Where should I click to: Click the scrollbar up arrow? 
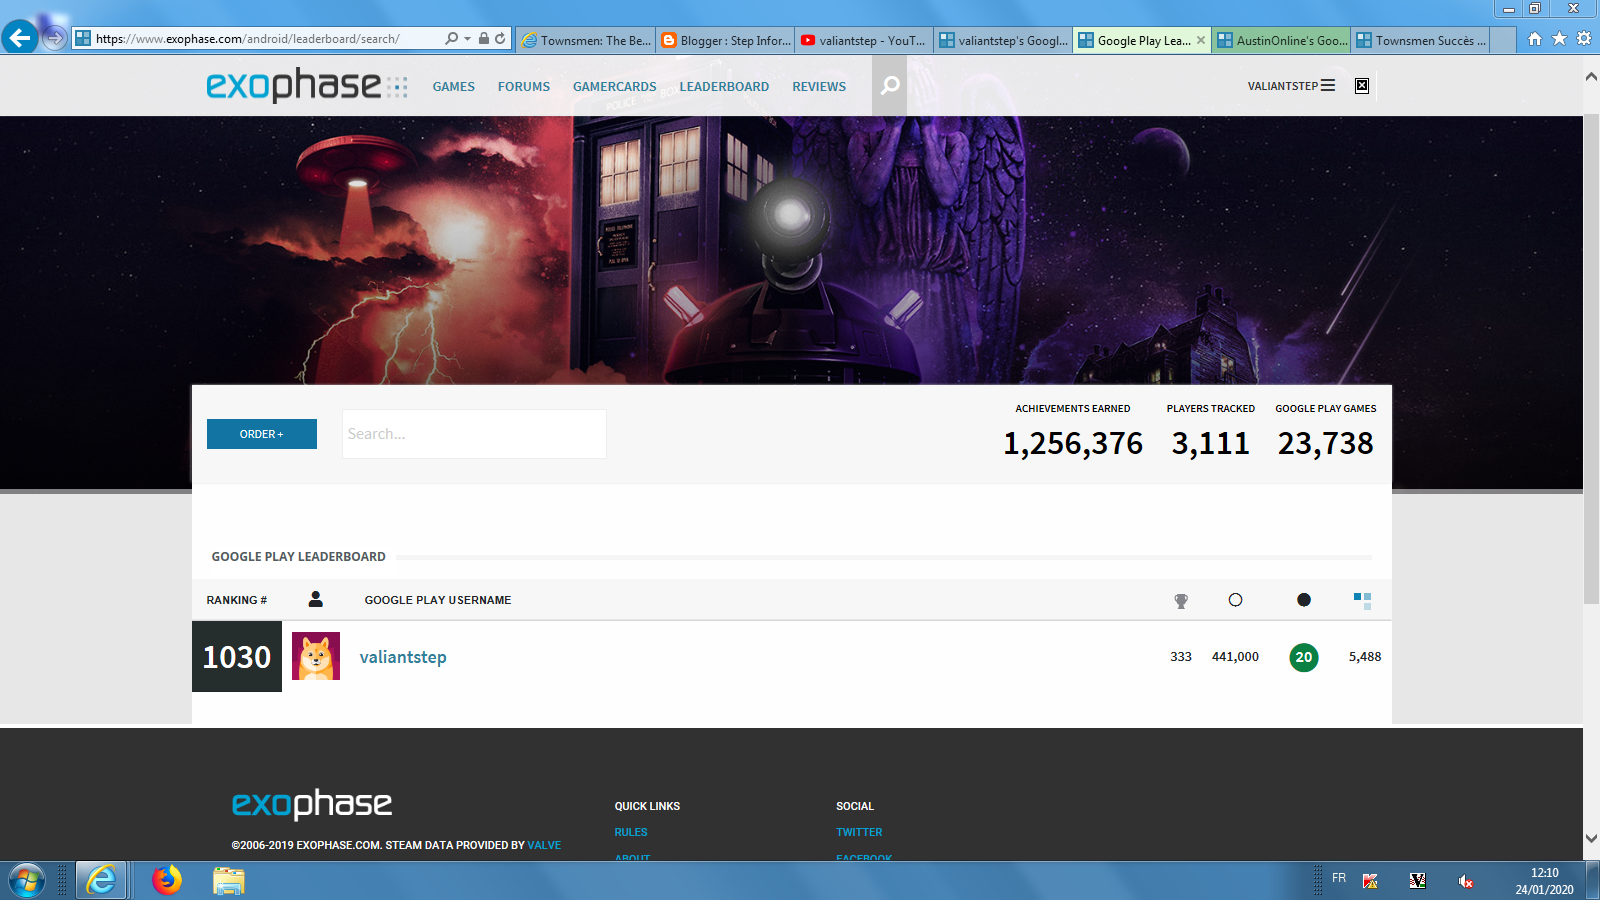click(1591, 76)
